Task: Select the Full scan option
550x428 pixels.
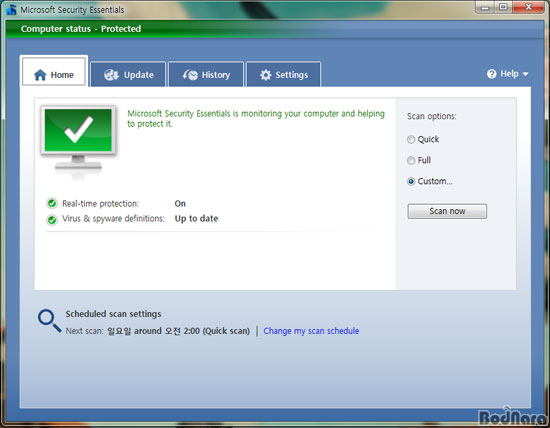Action: click(x=411, y=160)
